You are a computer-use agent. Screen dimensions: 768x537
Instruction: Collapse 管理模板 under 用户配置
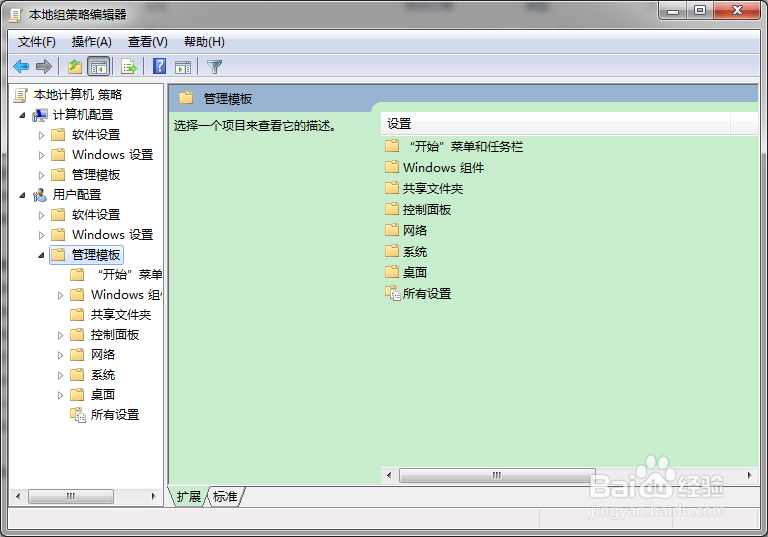(x=42, y=255)
